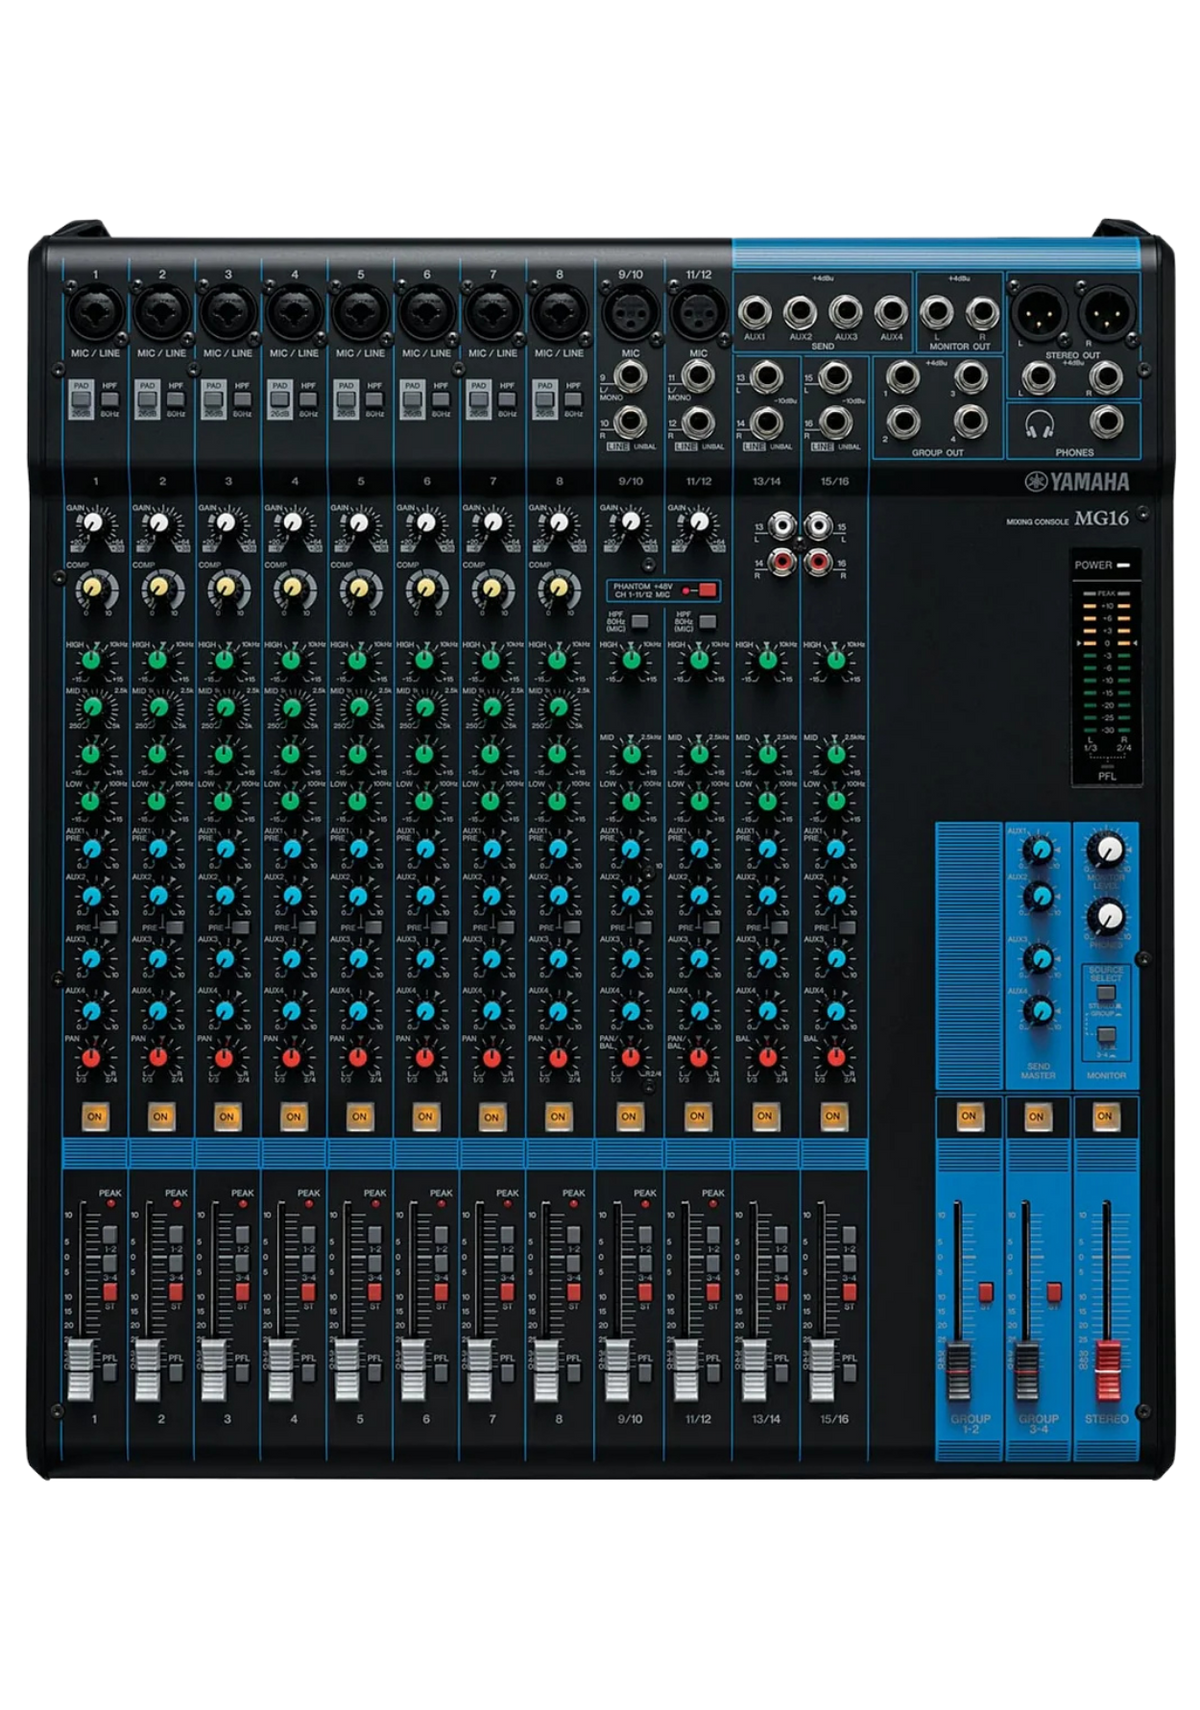
Task: Click channel 5 LOW EQ knob
Action: [x=358, y=801]
